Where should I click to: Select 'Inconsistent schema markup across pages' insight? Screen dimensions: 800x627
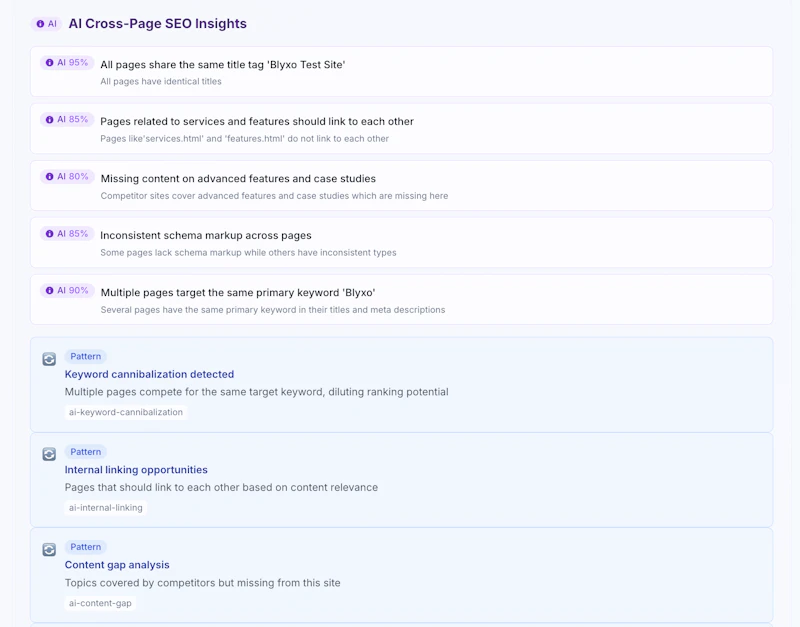[x=402, y=242]
